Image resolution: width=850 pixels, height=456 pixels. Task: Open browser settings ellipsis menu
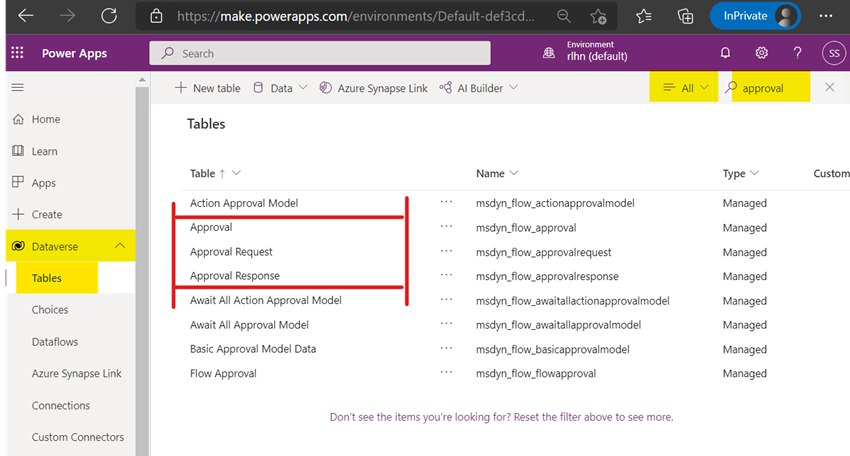(826, 16)
